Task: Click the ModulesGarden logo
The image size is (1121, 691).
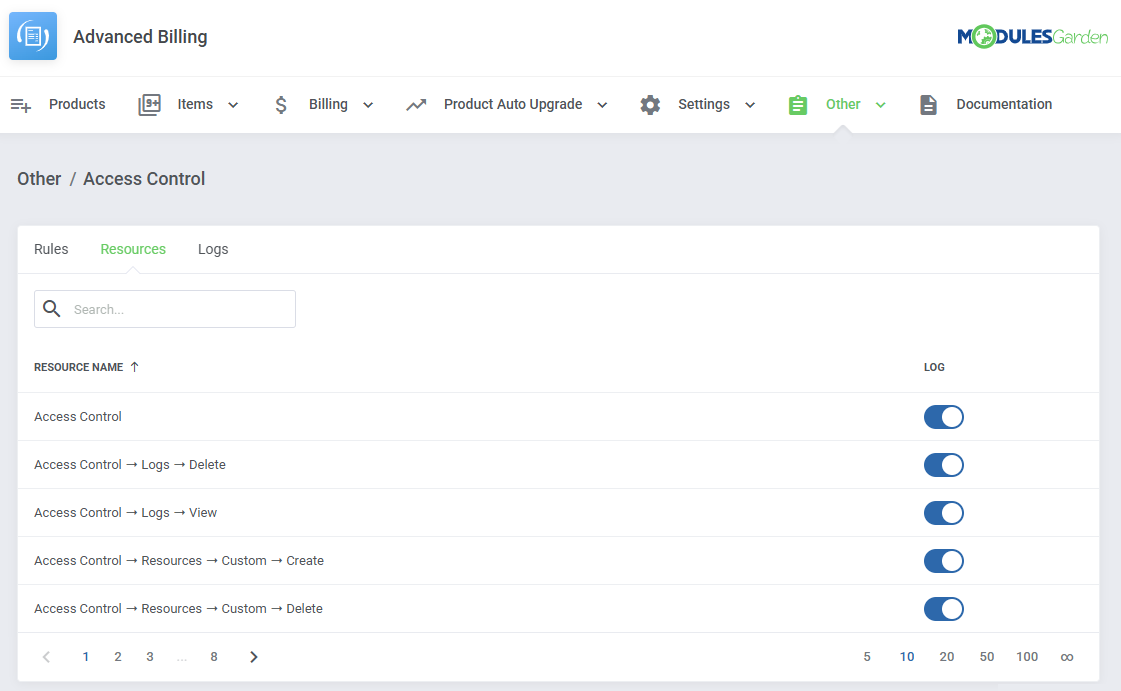Action: (x=1032, y=36)
